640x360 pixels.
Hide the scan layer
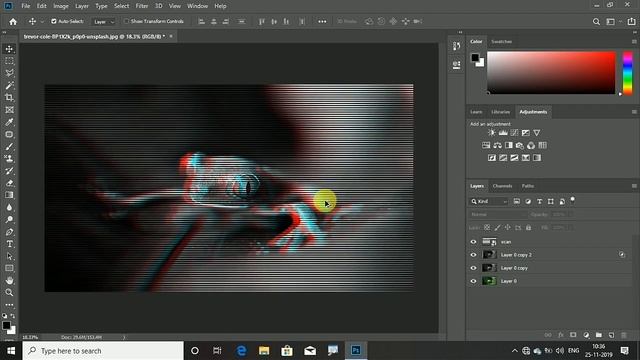click(473, 242)
